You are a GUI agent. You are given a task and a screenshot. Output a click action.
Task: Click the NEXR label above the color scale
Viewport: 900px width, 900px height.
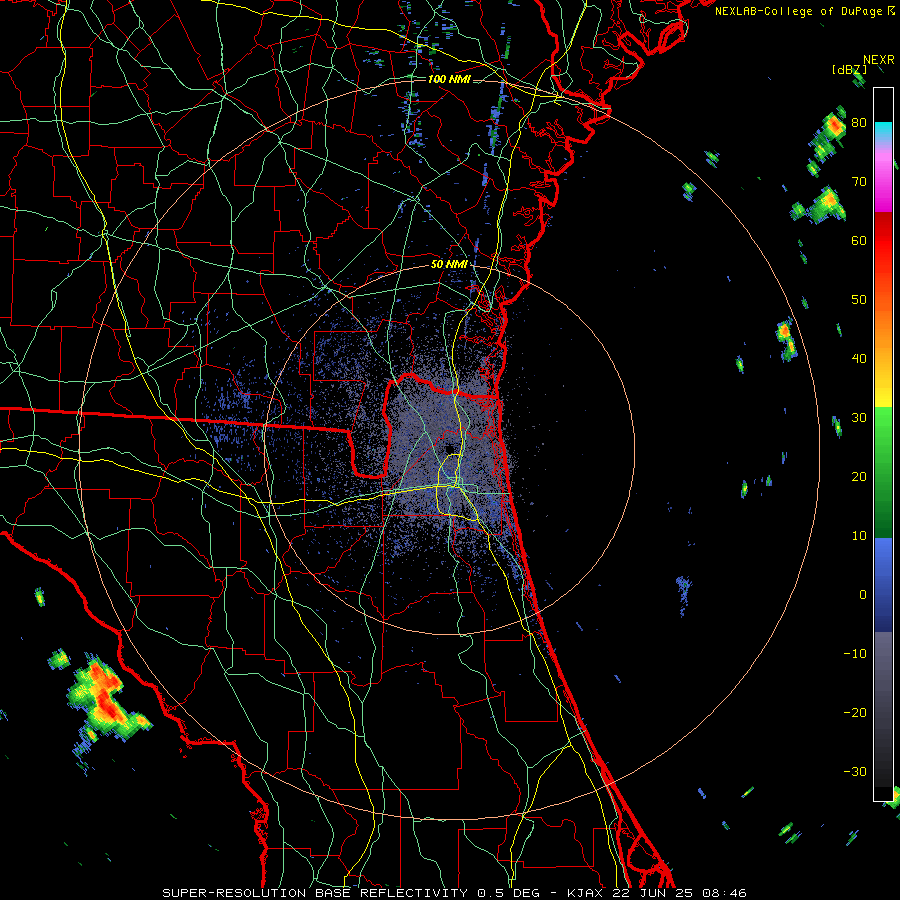[x=879, y=60]
